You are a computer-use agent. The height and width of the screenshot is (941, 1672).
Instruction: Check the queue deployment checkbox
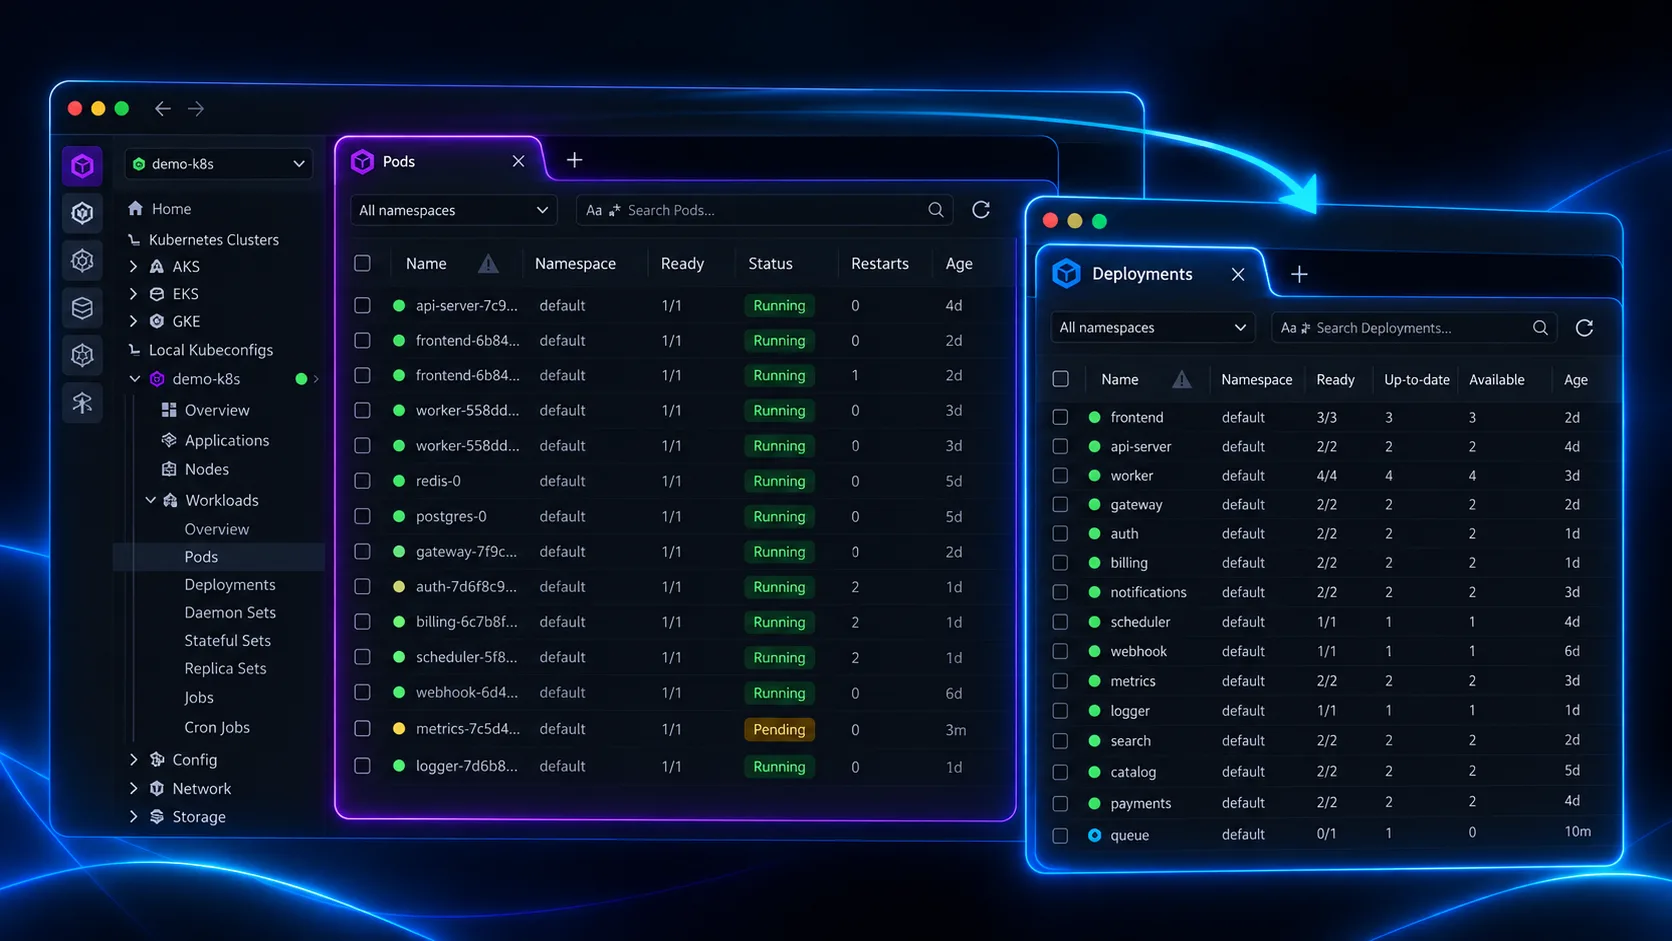click(x=1060, y=835)
